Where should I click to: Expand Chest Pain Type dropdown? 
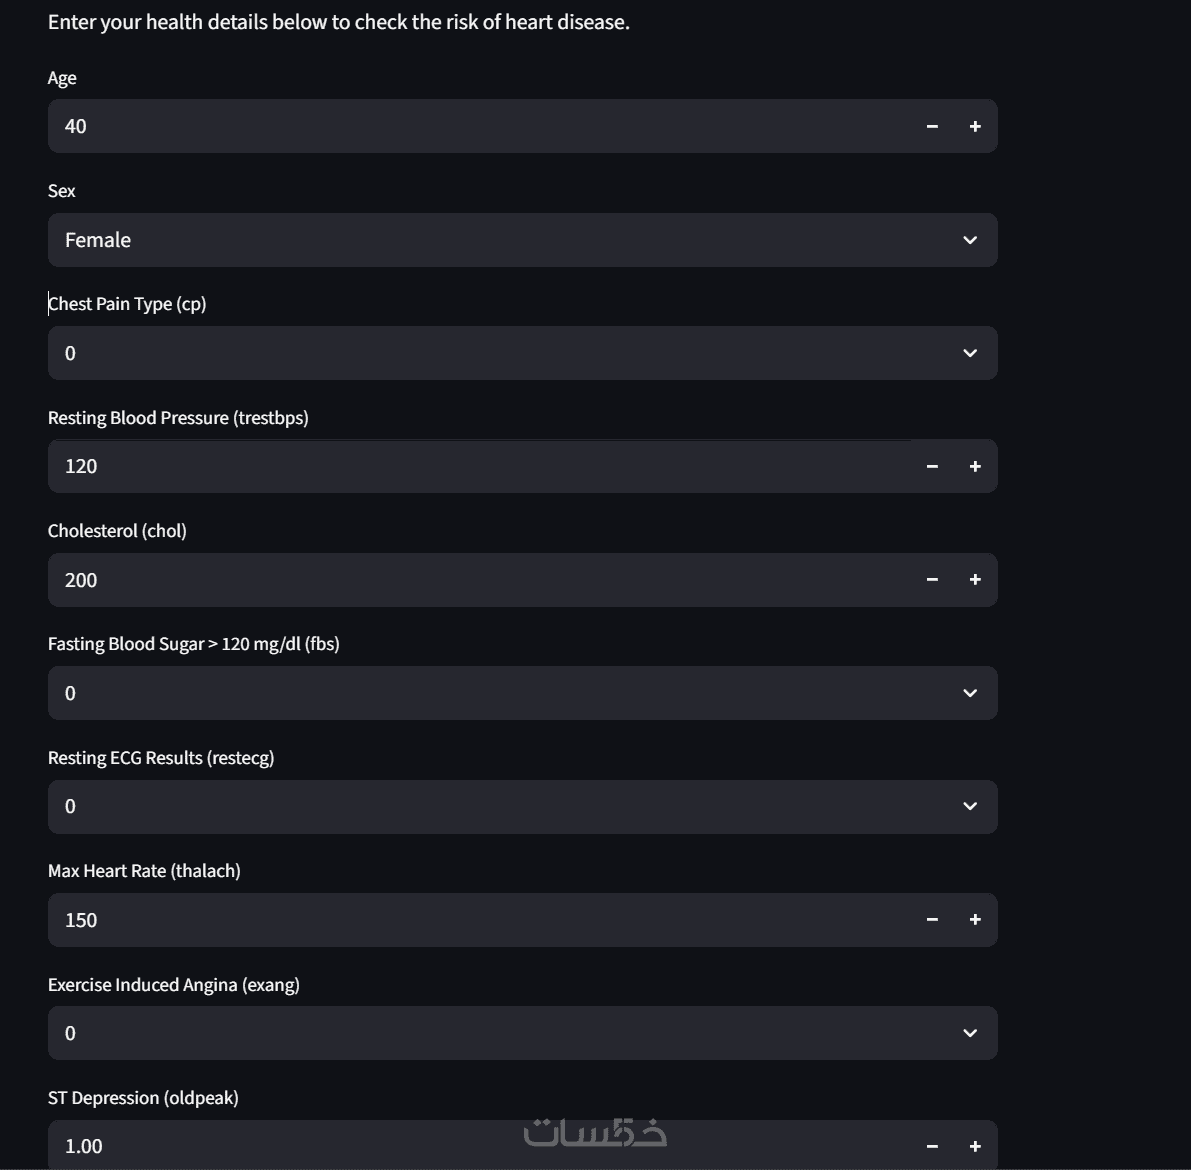tap(522, 353)
